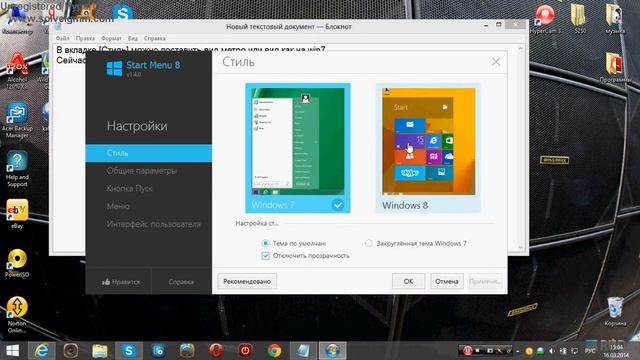Open Google Chrome from taskbar
This screenshot has width=640, height=360.
click(x=275, y=351)
